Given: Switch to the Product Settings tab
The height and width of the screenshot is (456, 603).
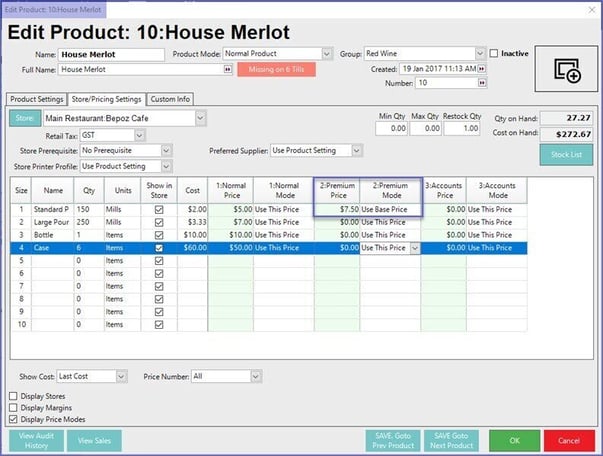Looking at the screenshot, I should coord(35,99).
